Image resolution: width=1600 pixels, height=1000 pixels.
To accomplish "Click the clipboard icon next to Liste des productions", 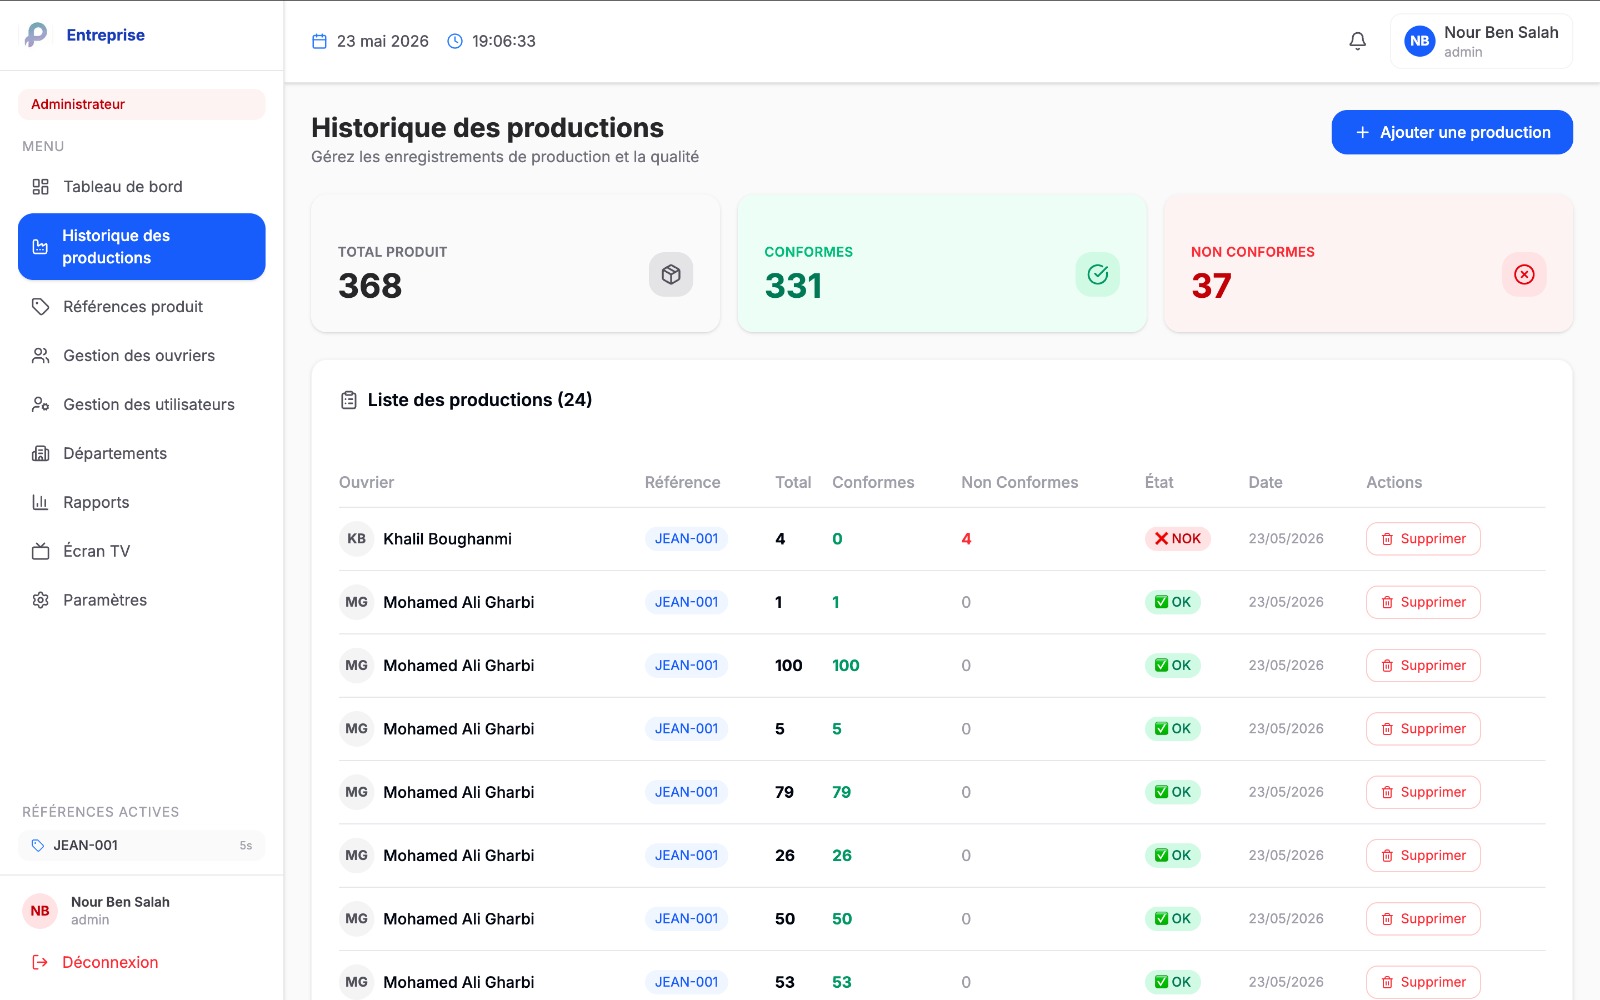I will pos(349,400).
